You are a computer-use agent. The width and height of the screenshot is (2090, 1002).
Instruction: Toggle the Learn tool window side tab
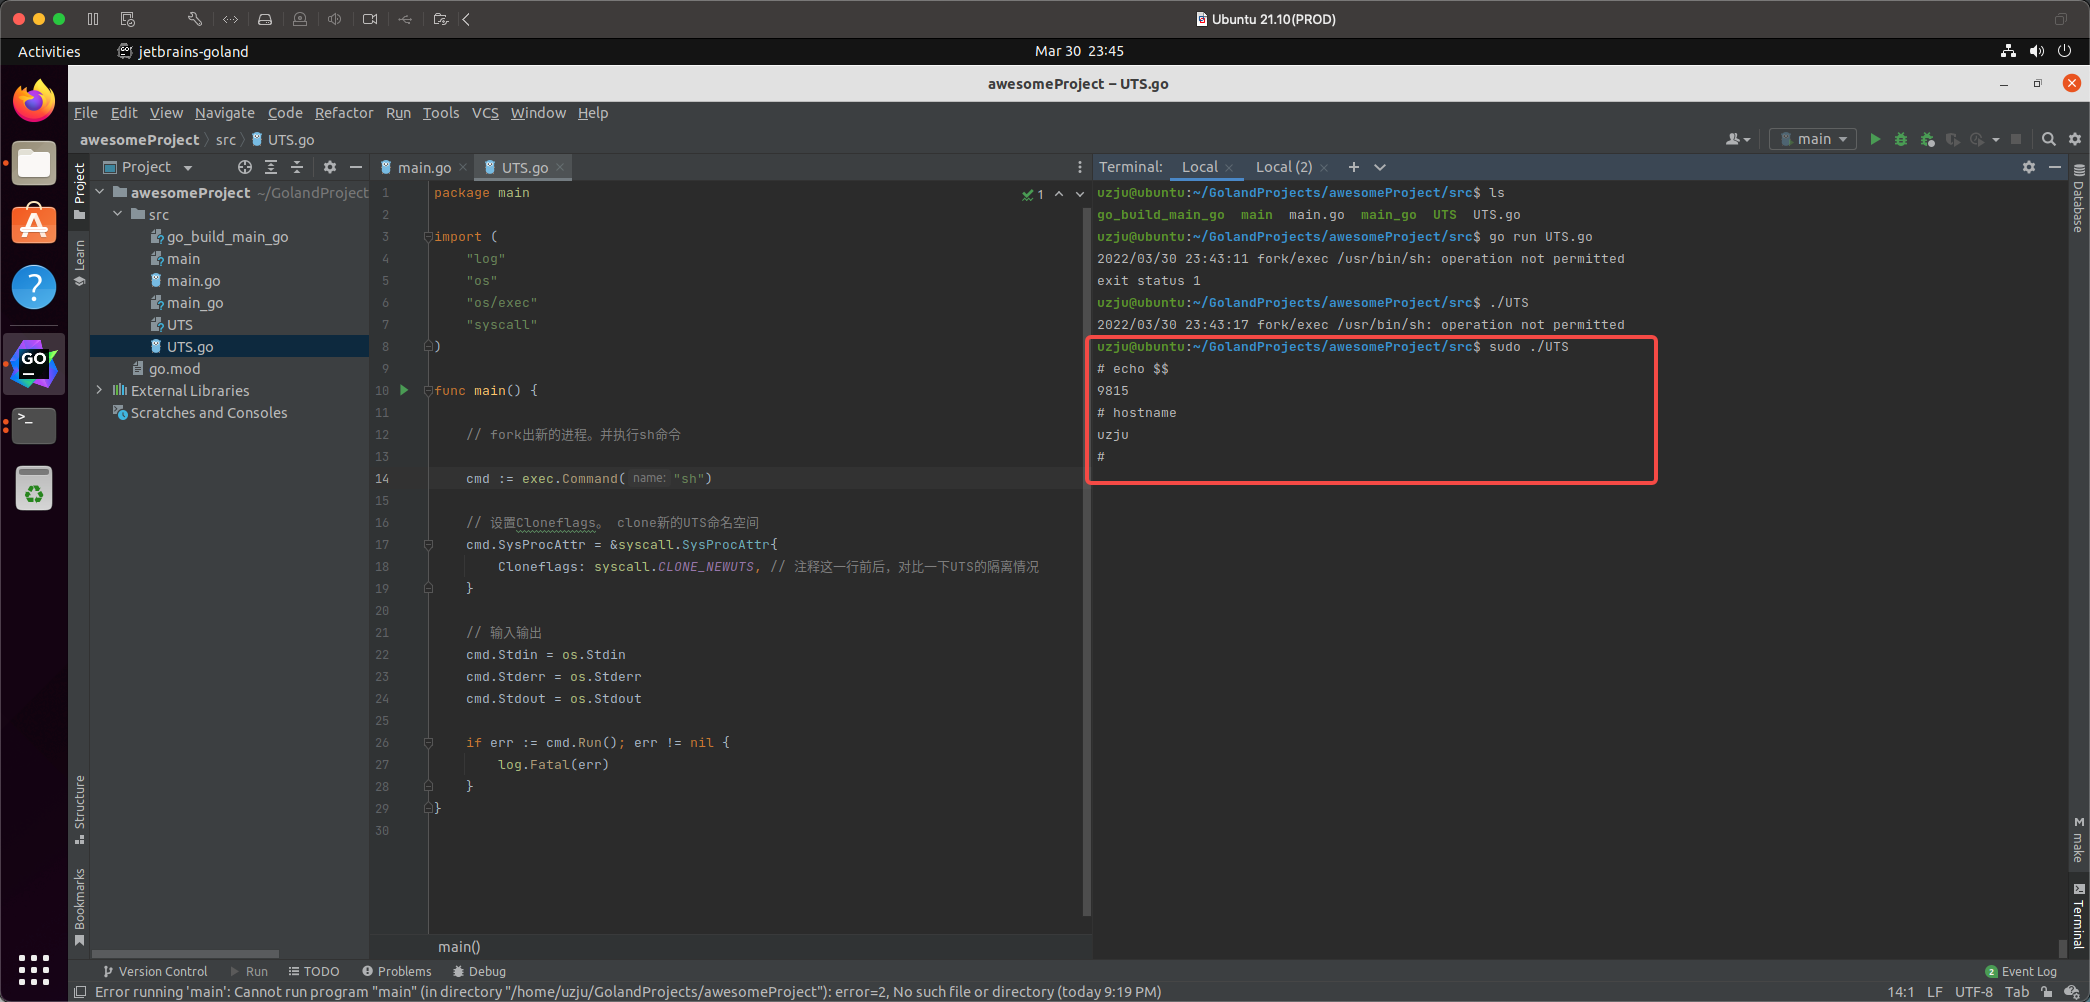(x=80, y=262)
